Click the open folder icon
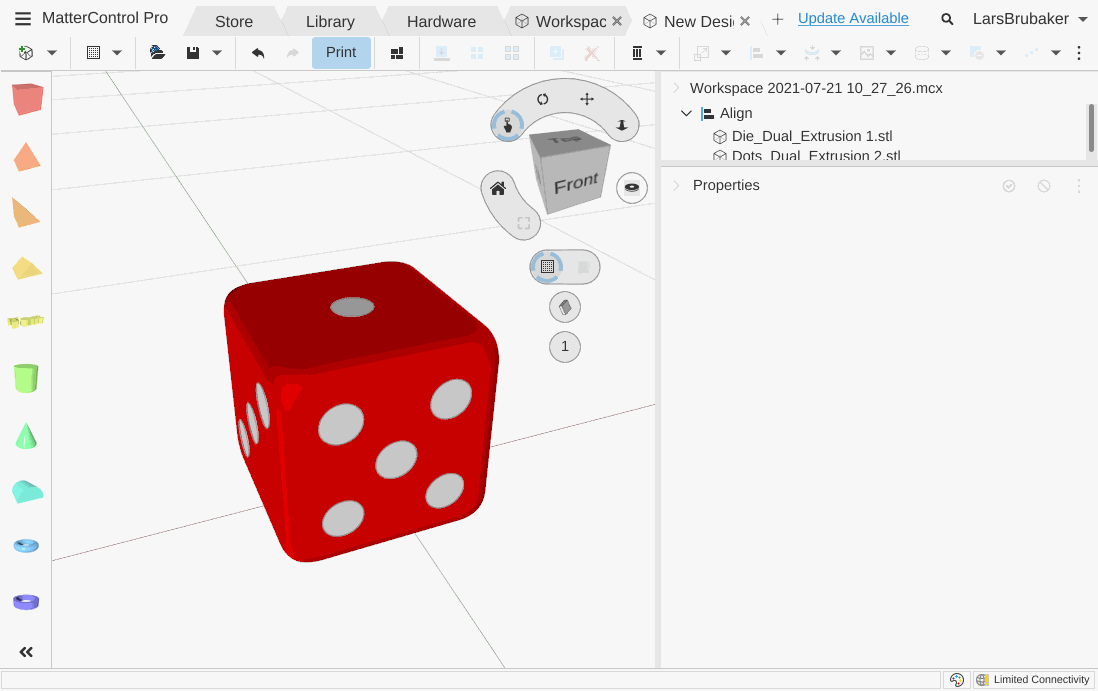The image size is (1098, 691). click(157, 53)
